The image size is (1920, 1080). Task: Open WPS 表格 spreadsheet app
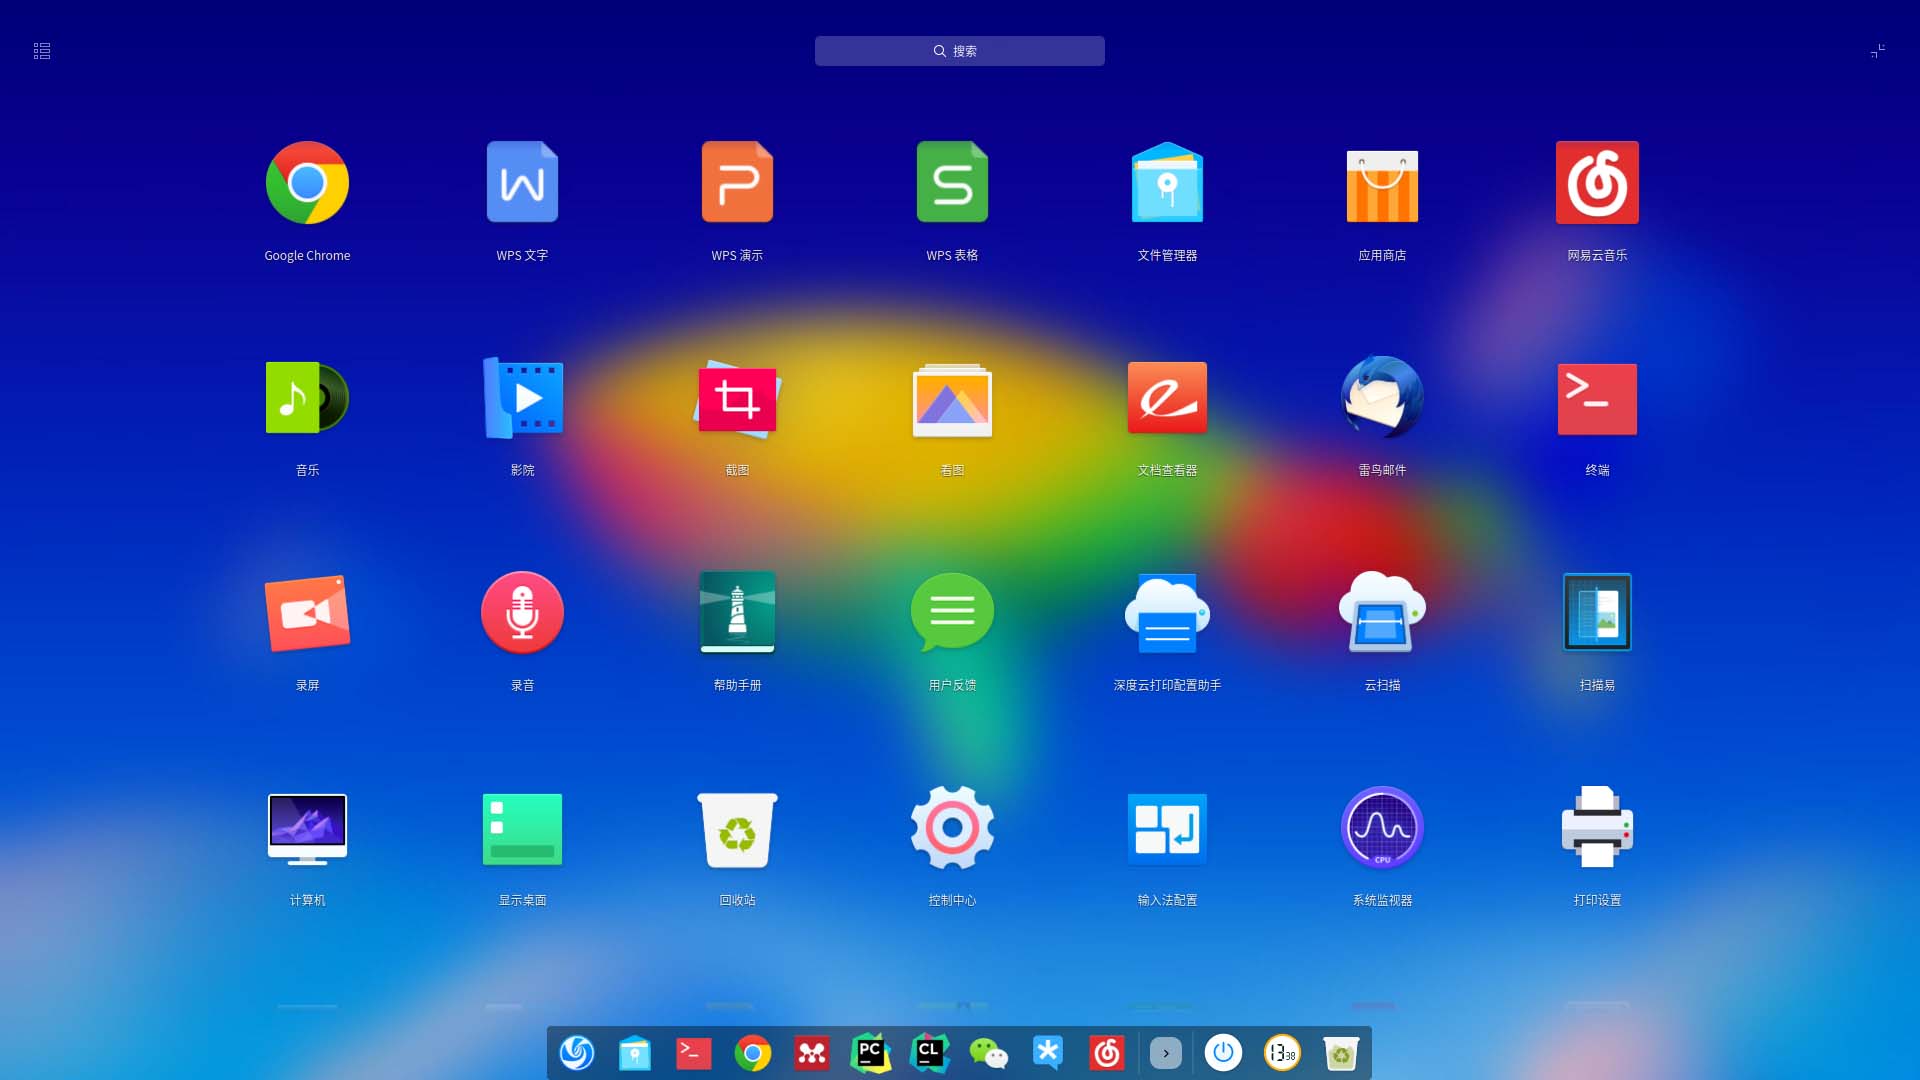click(x=952, y=183)
